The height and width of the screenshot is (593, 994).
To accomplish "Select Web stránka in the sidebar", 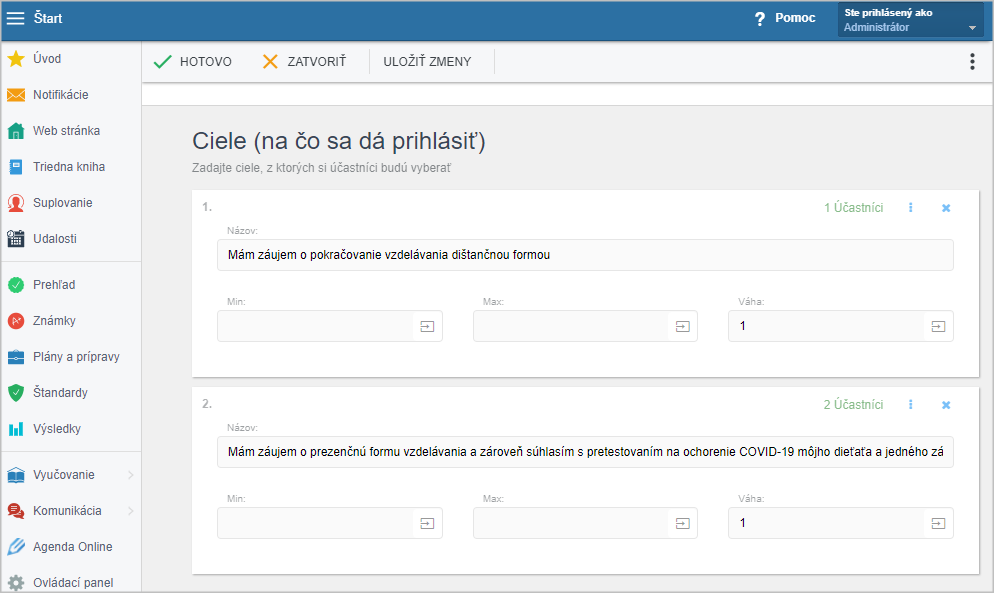I will pos(66,131).
